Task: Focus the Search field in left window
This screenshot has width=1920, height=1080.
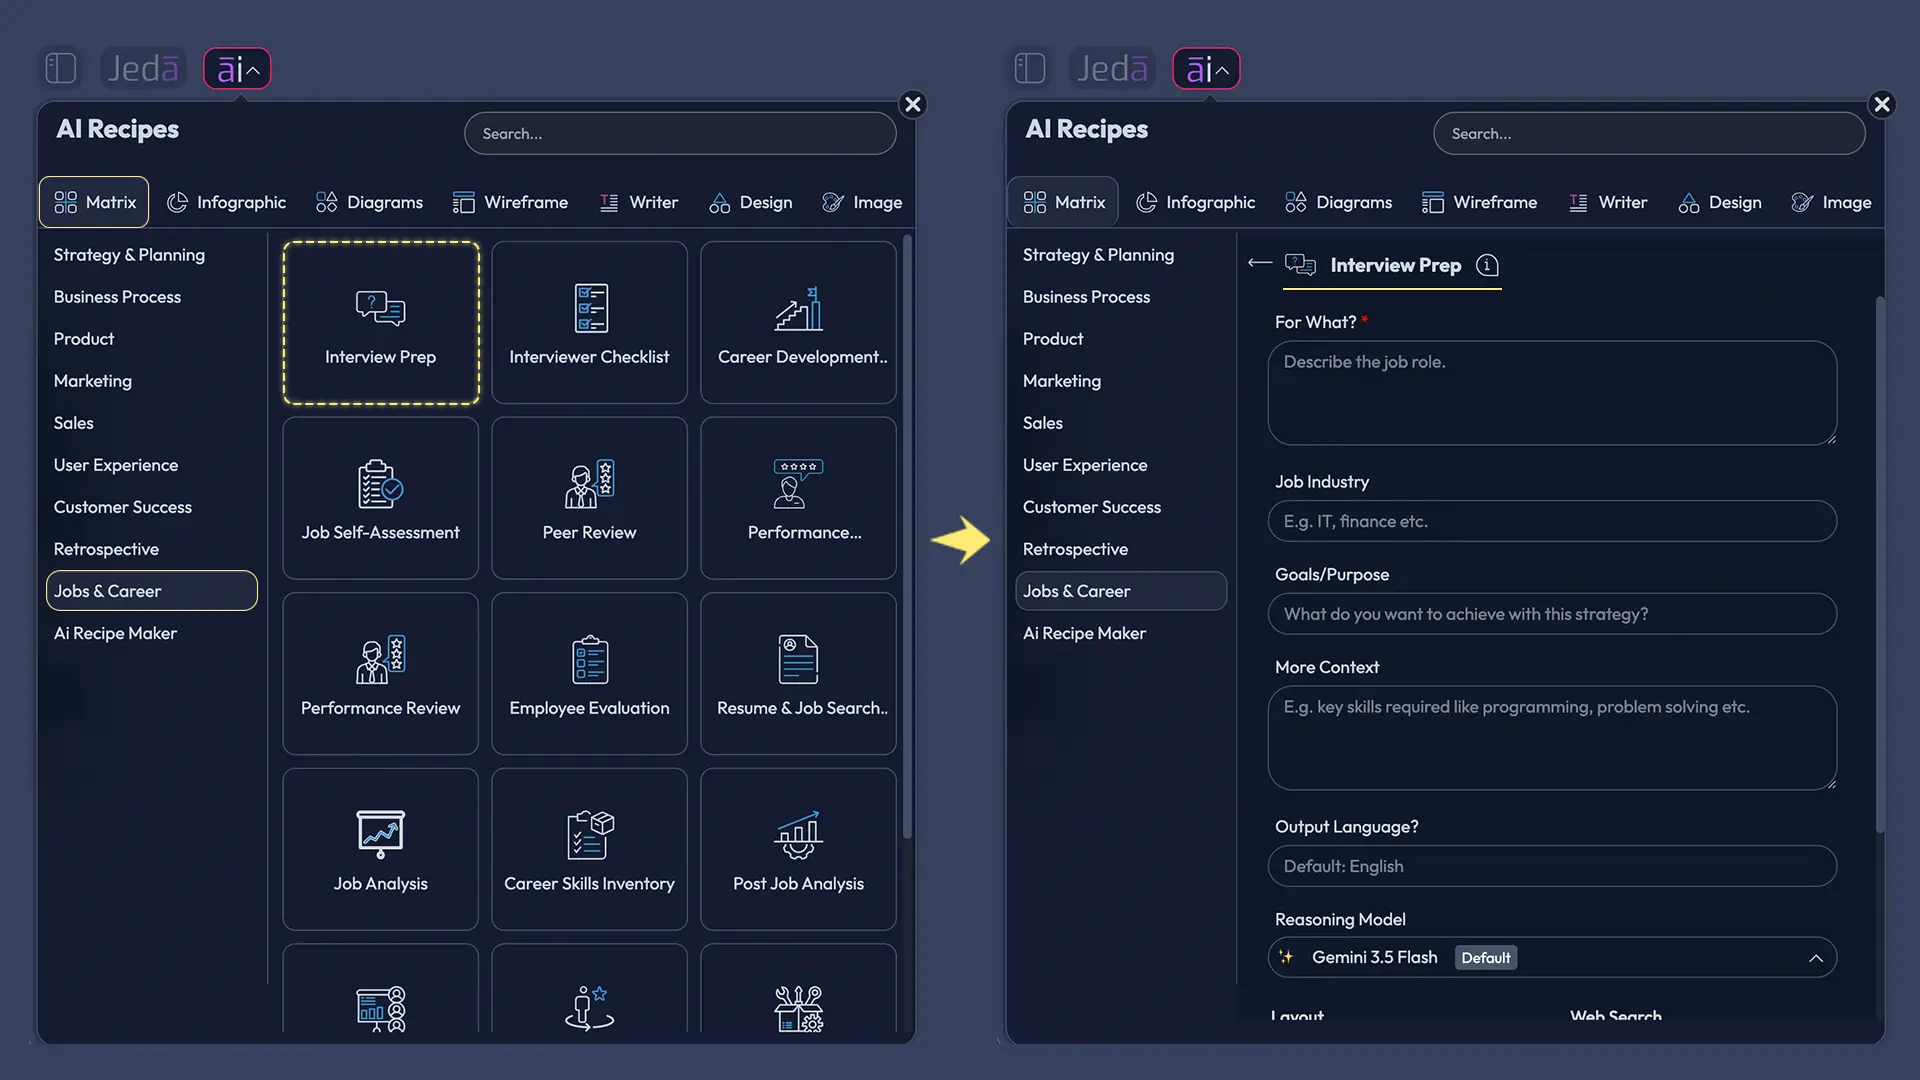Action: pyautogui.click(x=680, y=133)
